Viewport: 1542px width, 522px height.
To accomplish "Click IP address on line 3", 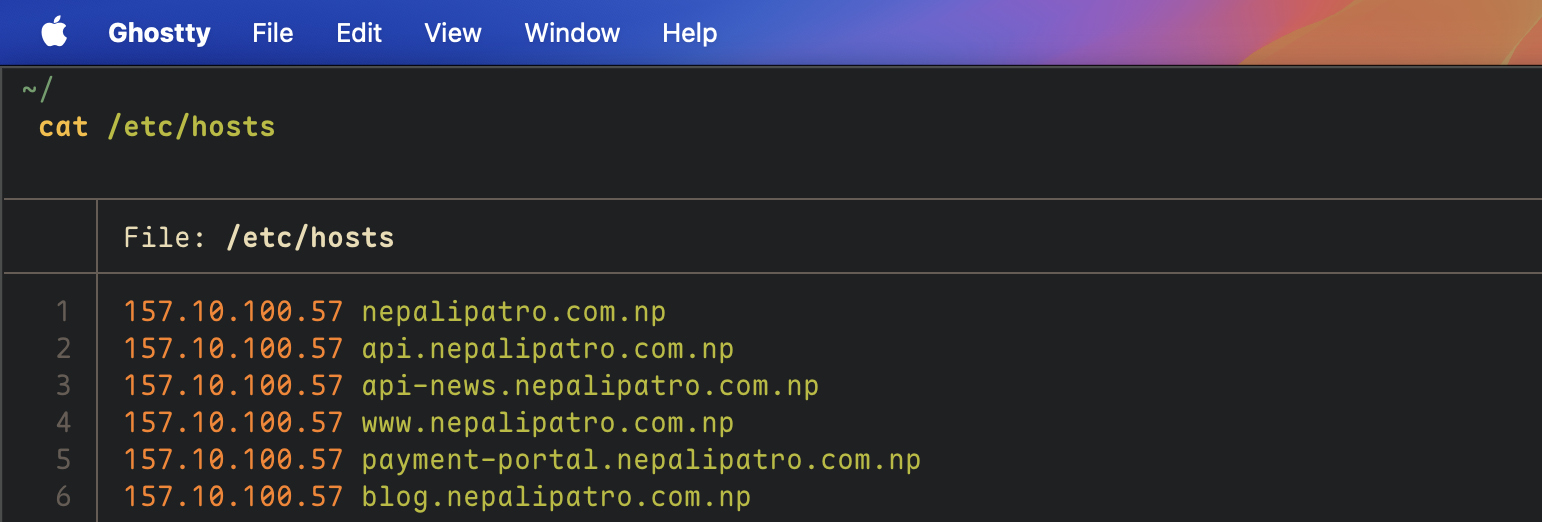I will 234,386.
